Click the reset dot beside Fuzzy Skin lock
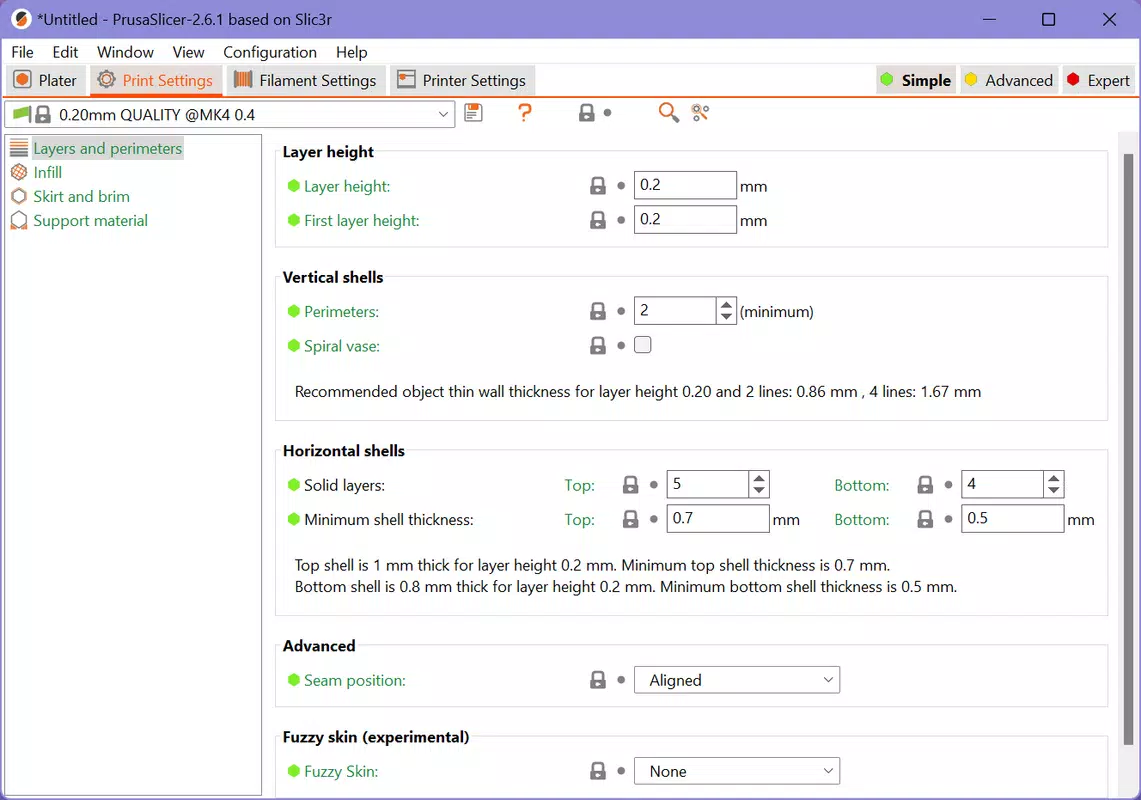 click(x=621, y=771)
